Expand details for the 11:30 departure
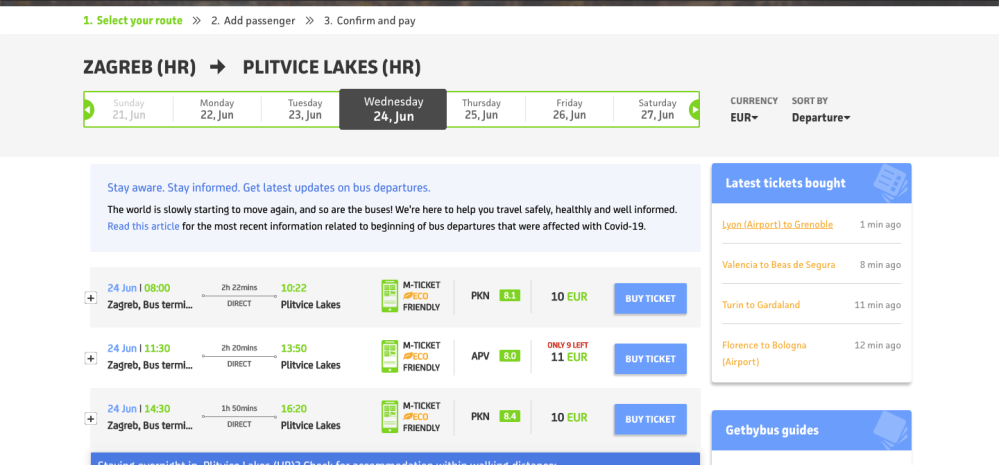Viewport: 999px width, 465px height. click(x=91, y=358)
